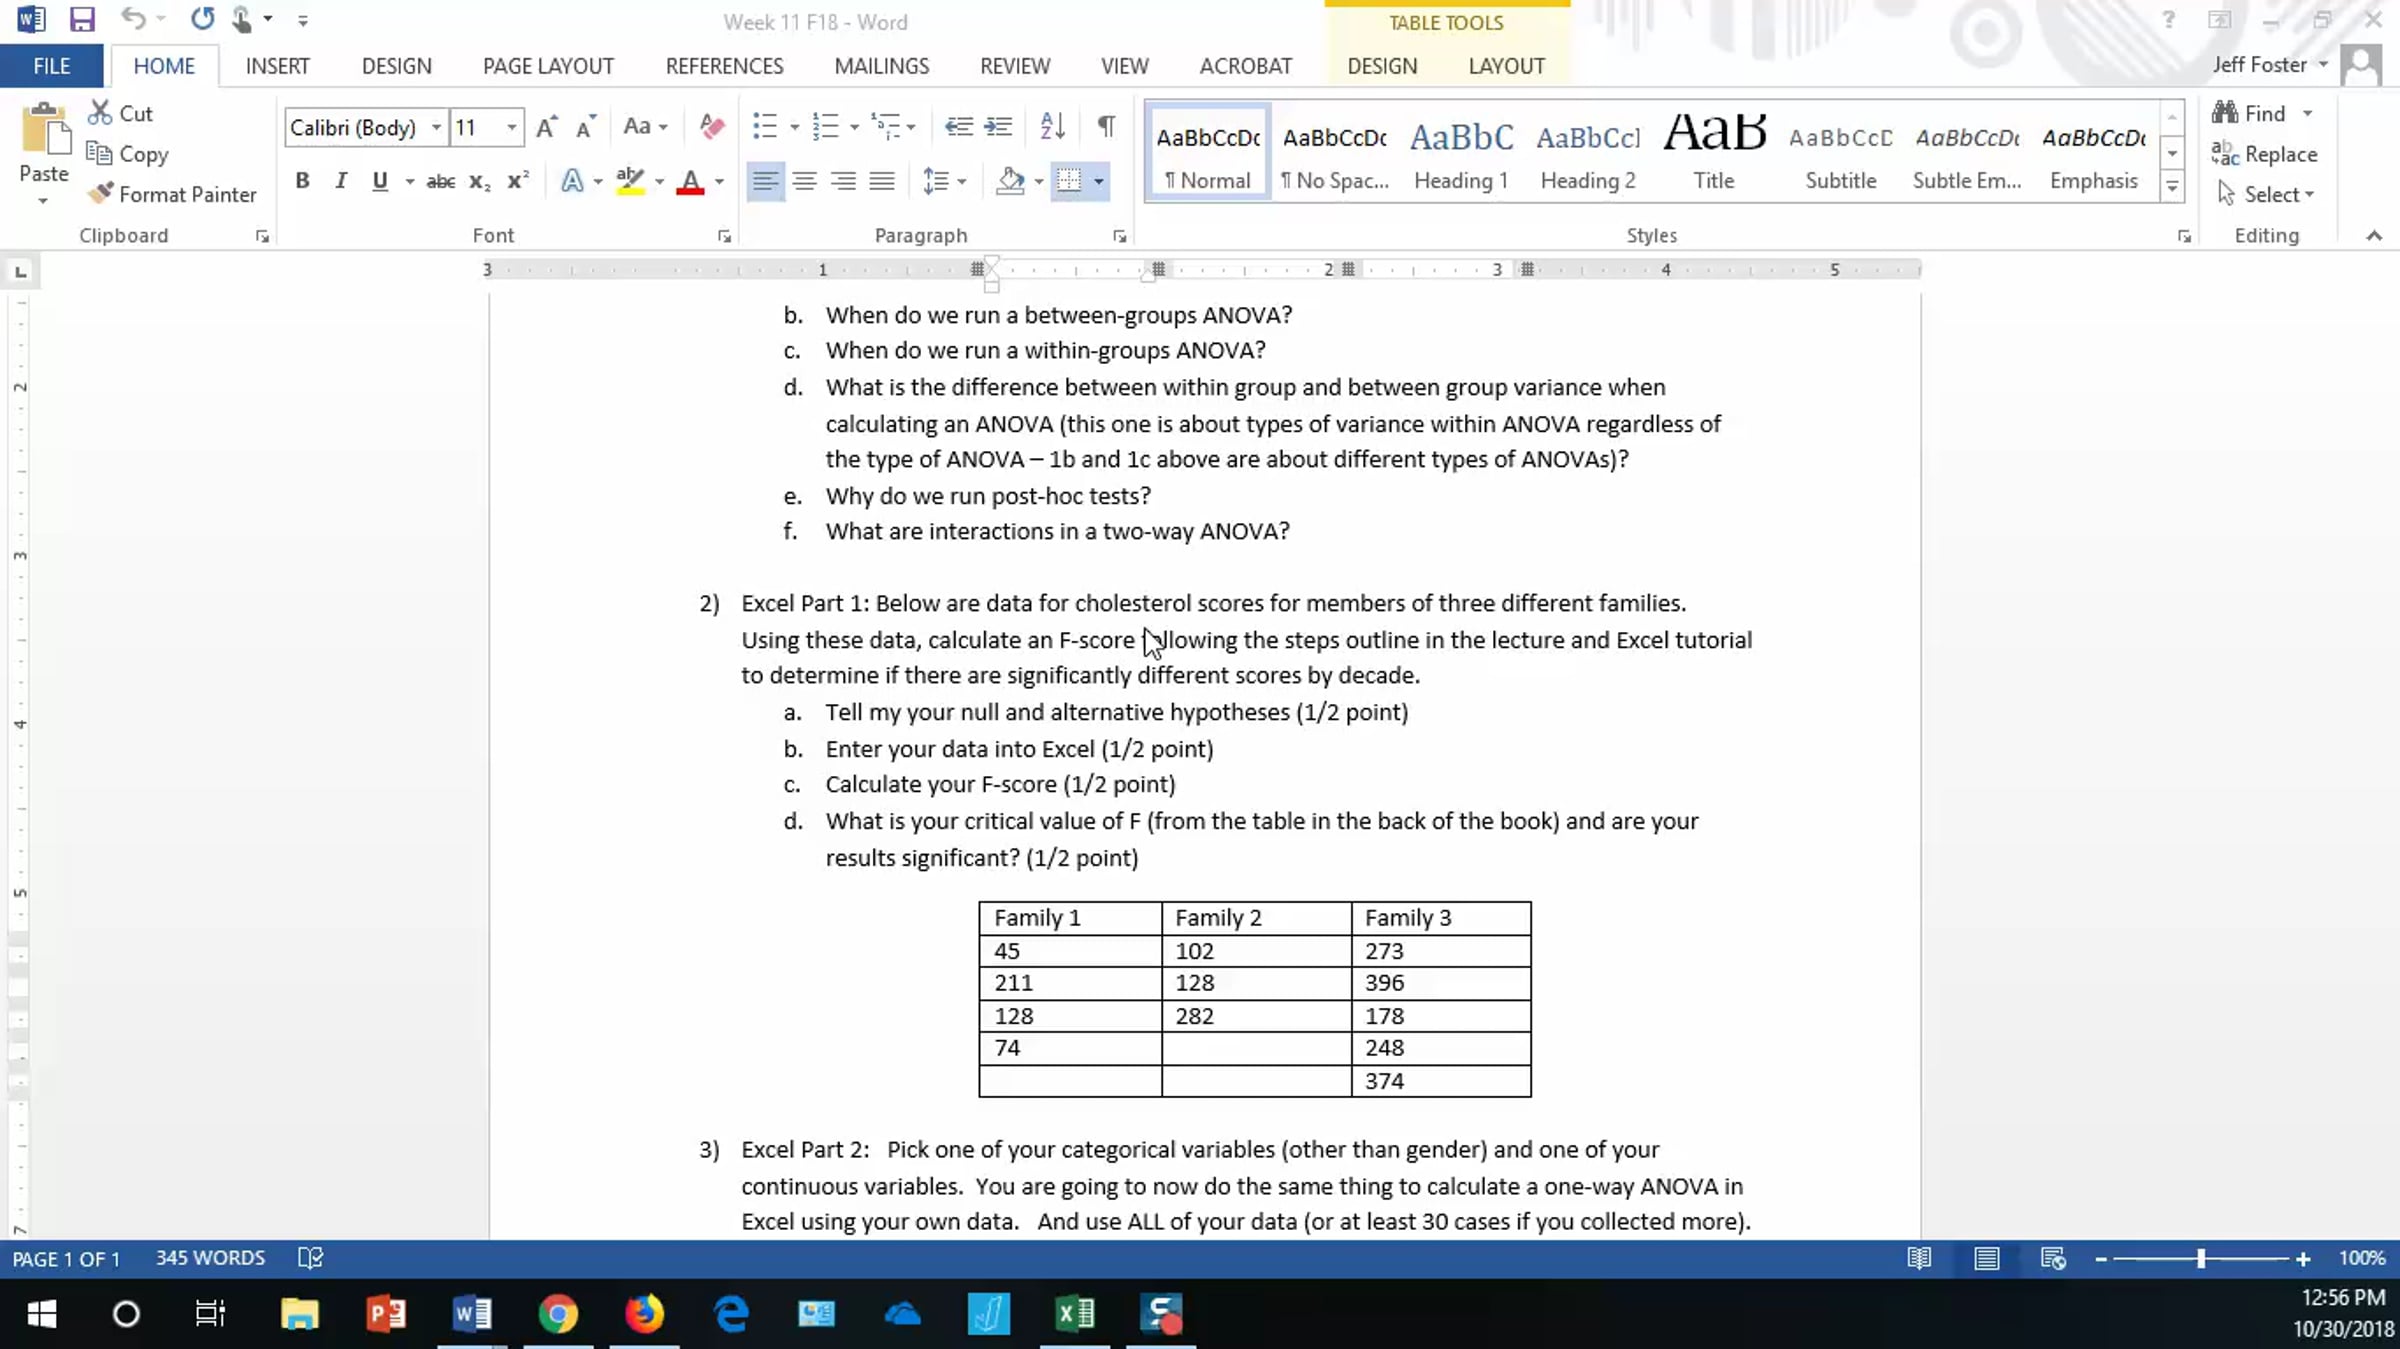2400x1349 pixels.
Task: Click the Increase Indent icon
Action: point(998,126)
